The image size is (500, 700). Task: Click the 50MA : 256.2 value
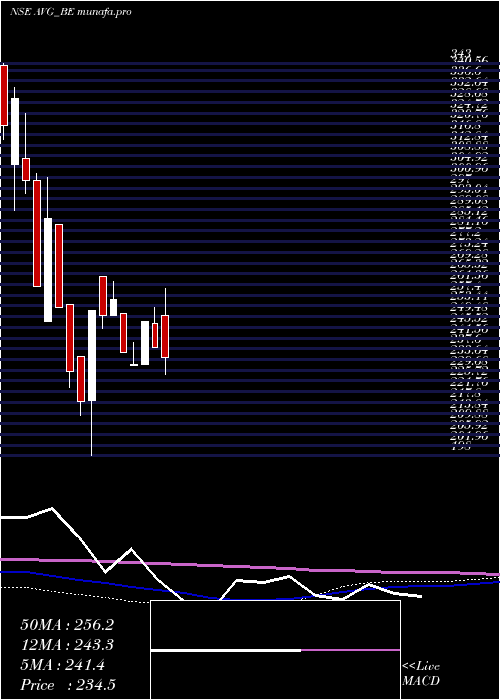pyautogui.click(x=67, y=625)
